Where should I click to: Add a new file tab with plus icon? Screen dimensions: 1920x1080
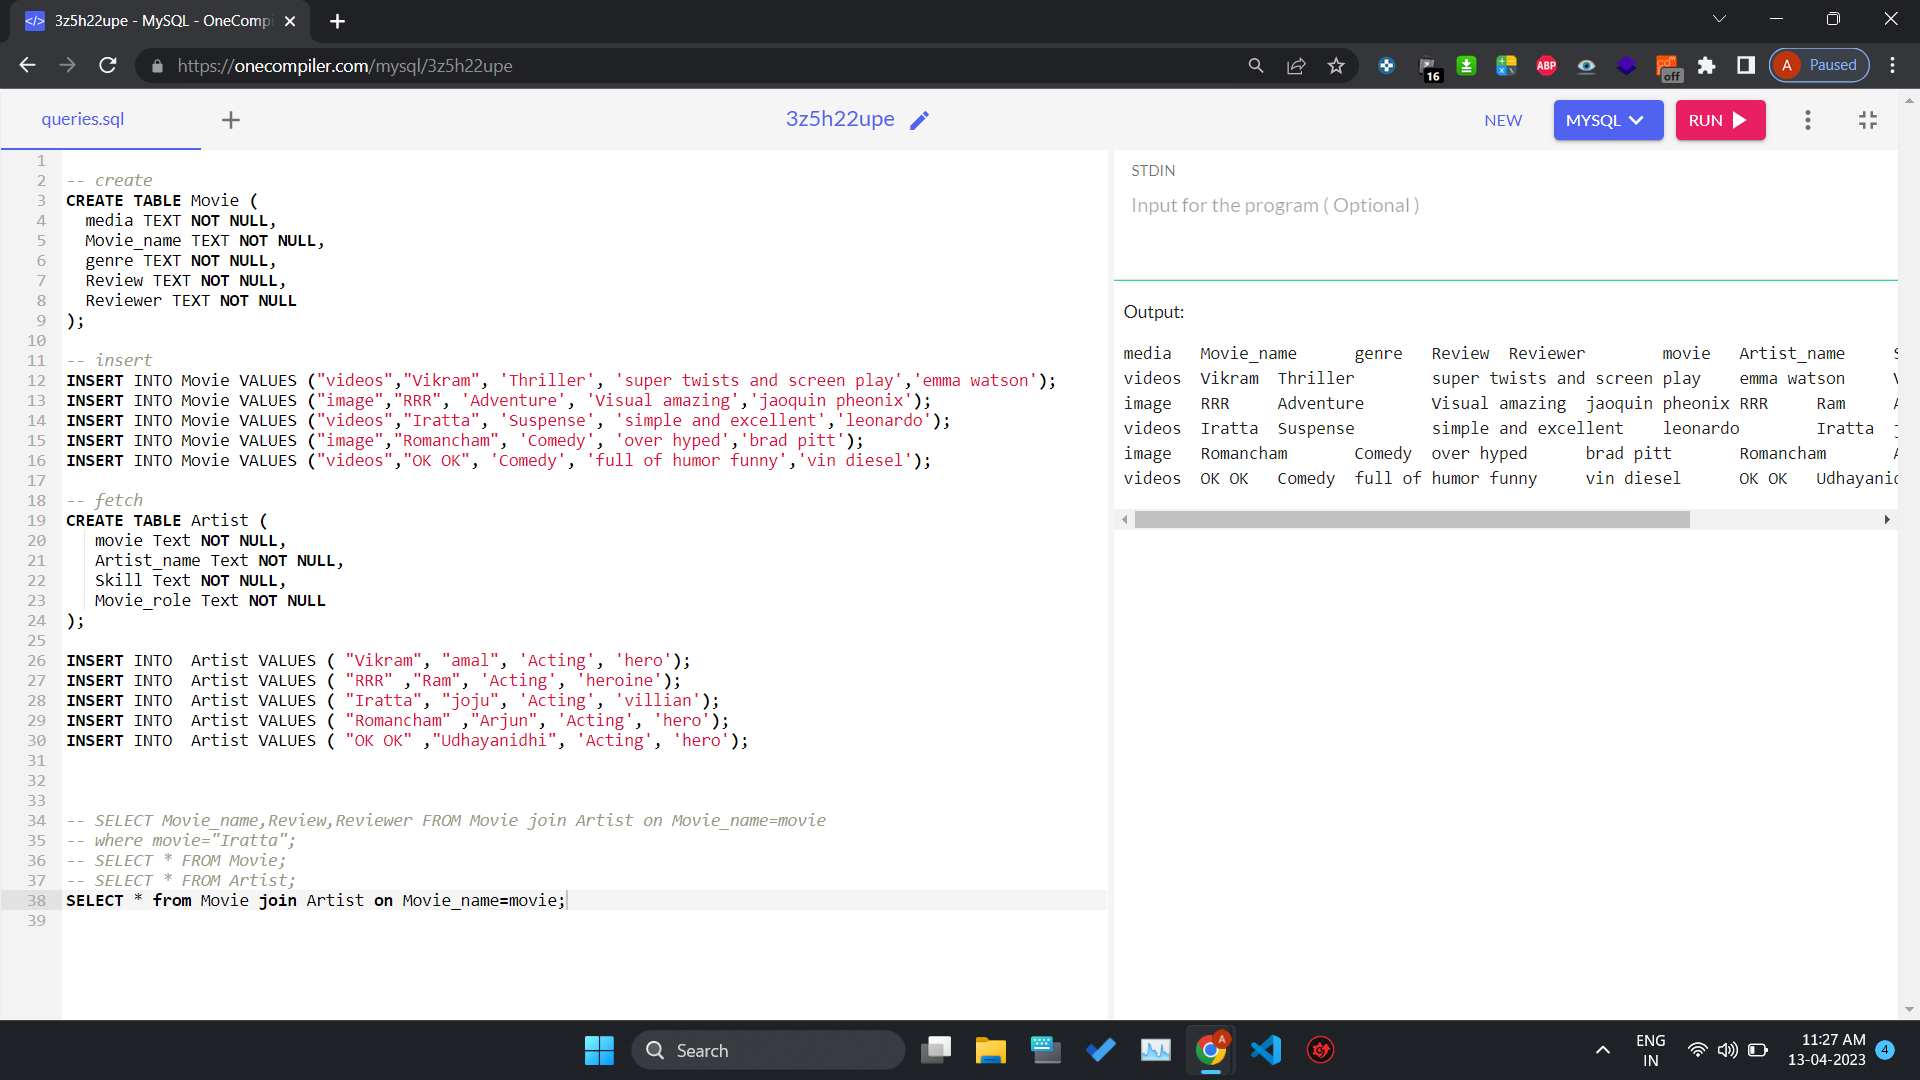tap(231, 120)
